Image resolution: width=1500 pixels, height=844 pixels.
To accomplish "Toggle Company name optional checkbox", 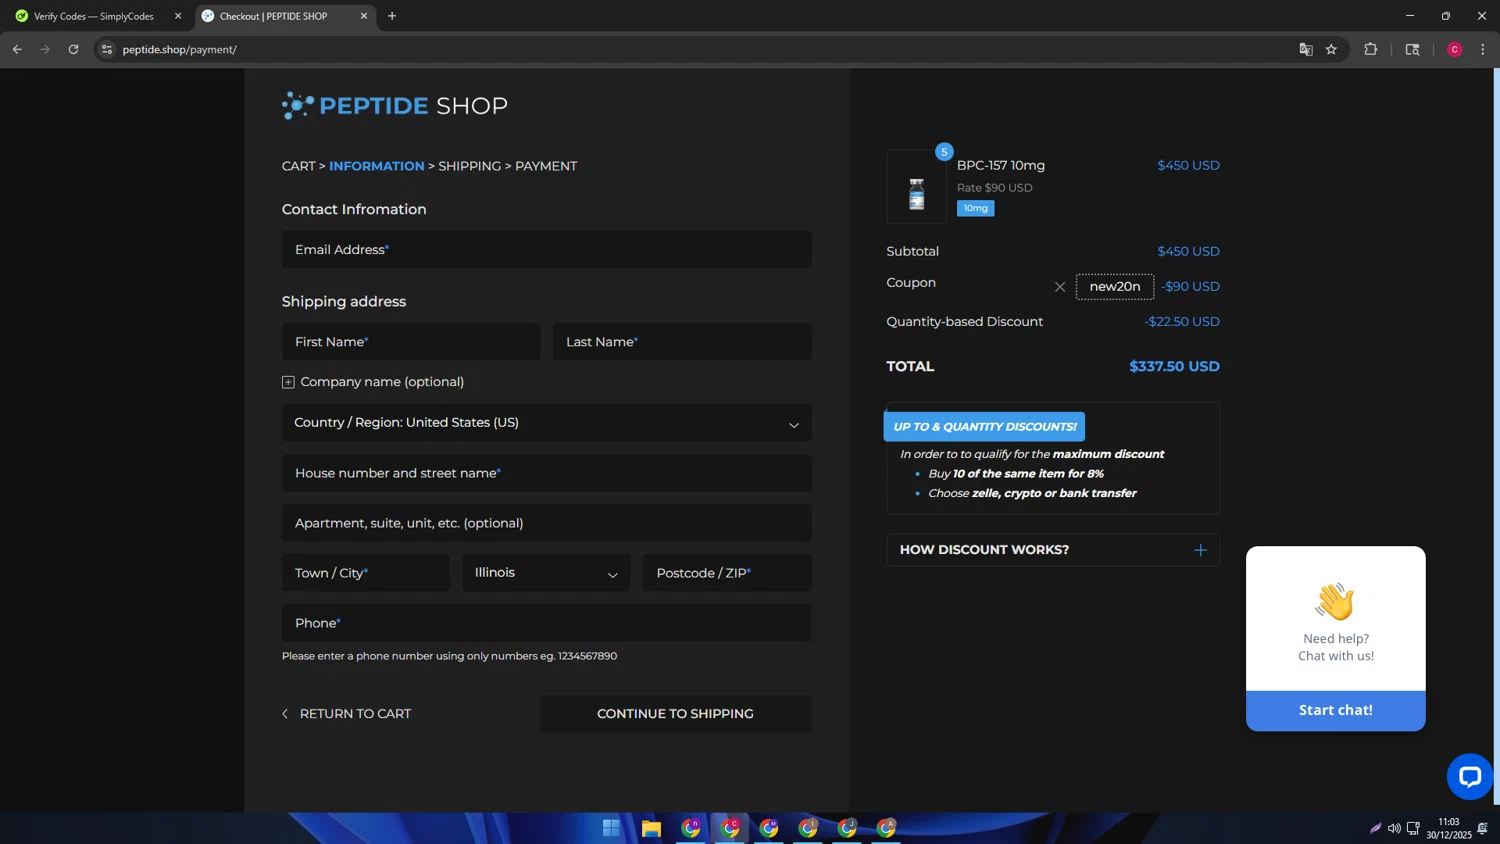I will pos(288,382).
